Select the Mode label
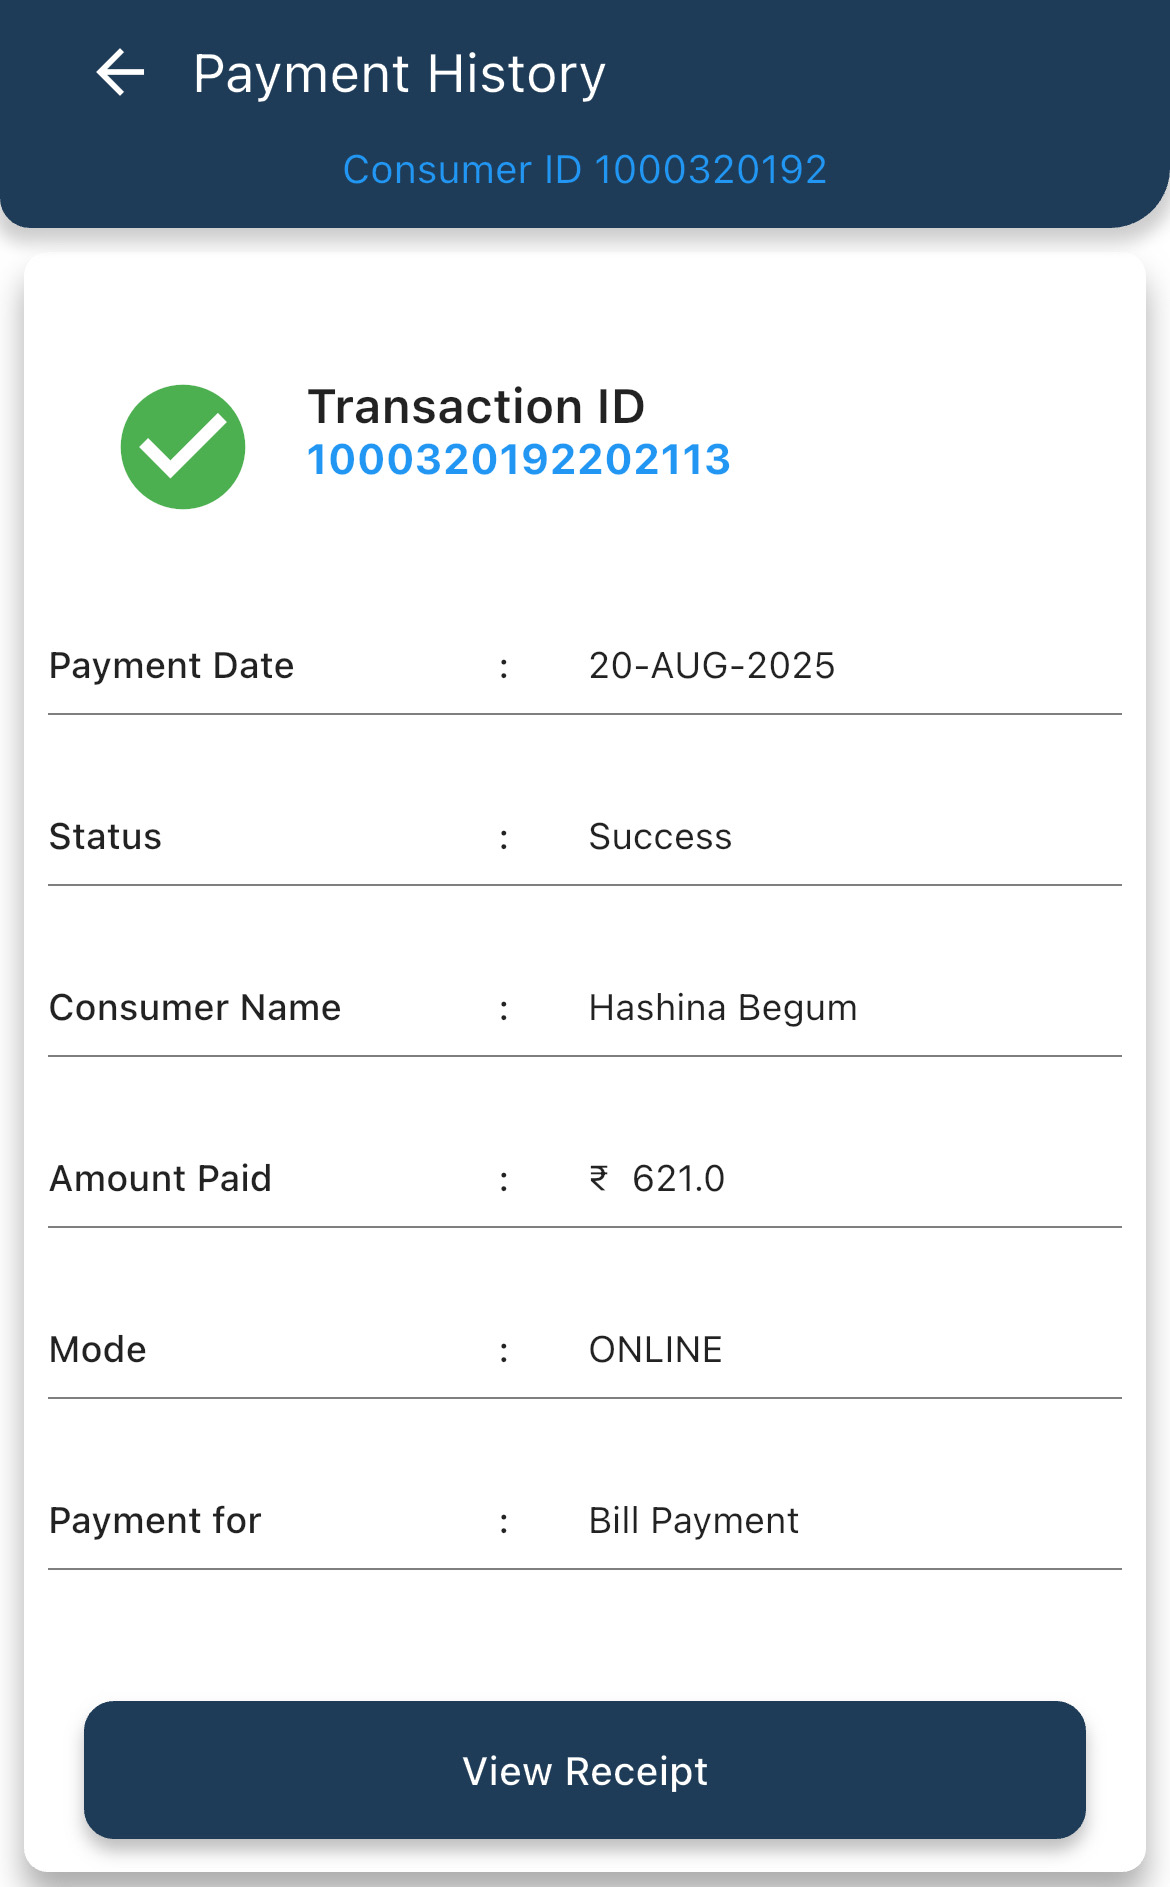The image size is (1170, 1887). (98, 1350)
